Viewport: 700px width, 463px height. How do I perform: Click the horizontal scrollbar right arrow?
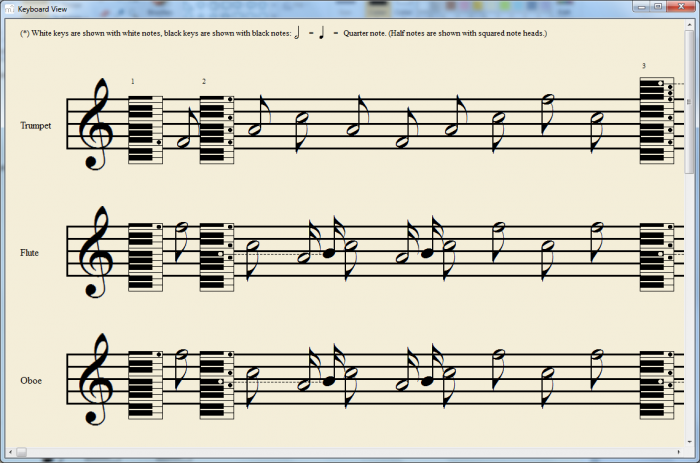coord(679,452)
